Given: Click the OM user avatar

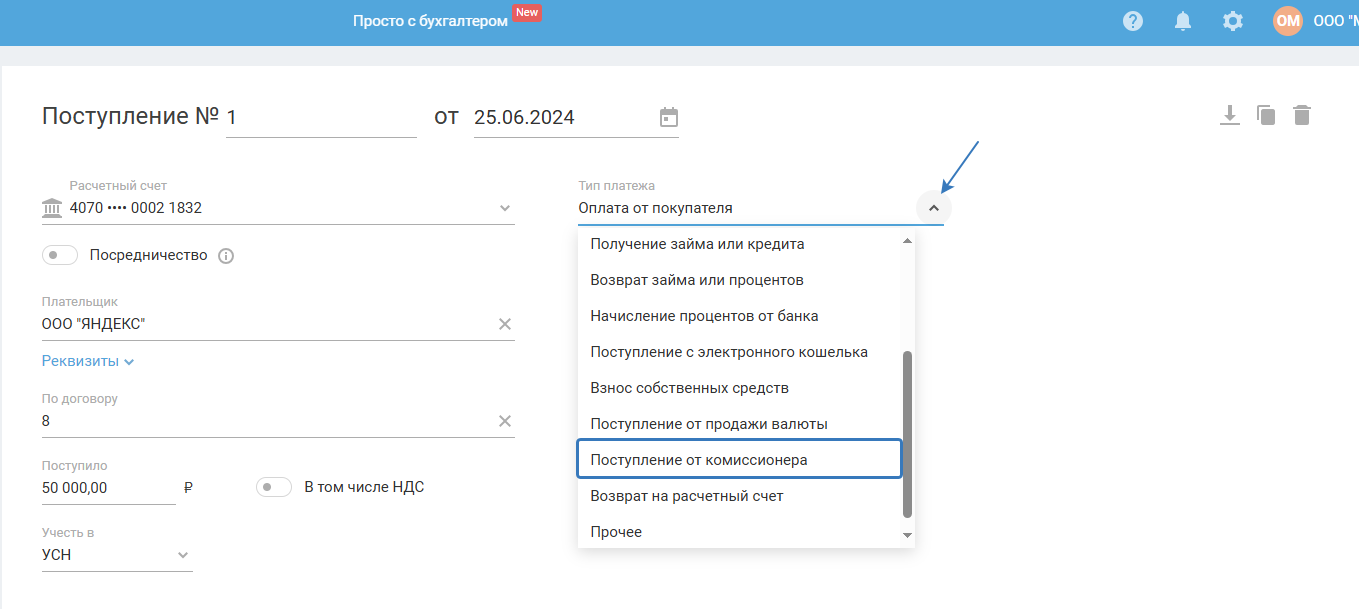Looking at the screenshot, I should pyautogui.click(x=1288, y=21).
